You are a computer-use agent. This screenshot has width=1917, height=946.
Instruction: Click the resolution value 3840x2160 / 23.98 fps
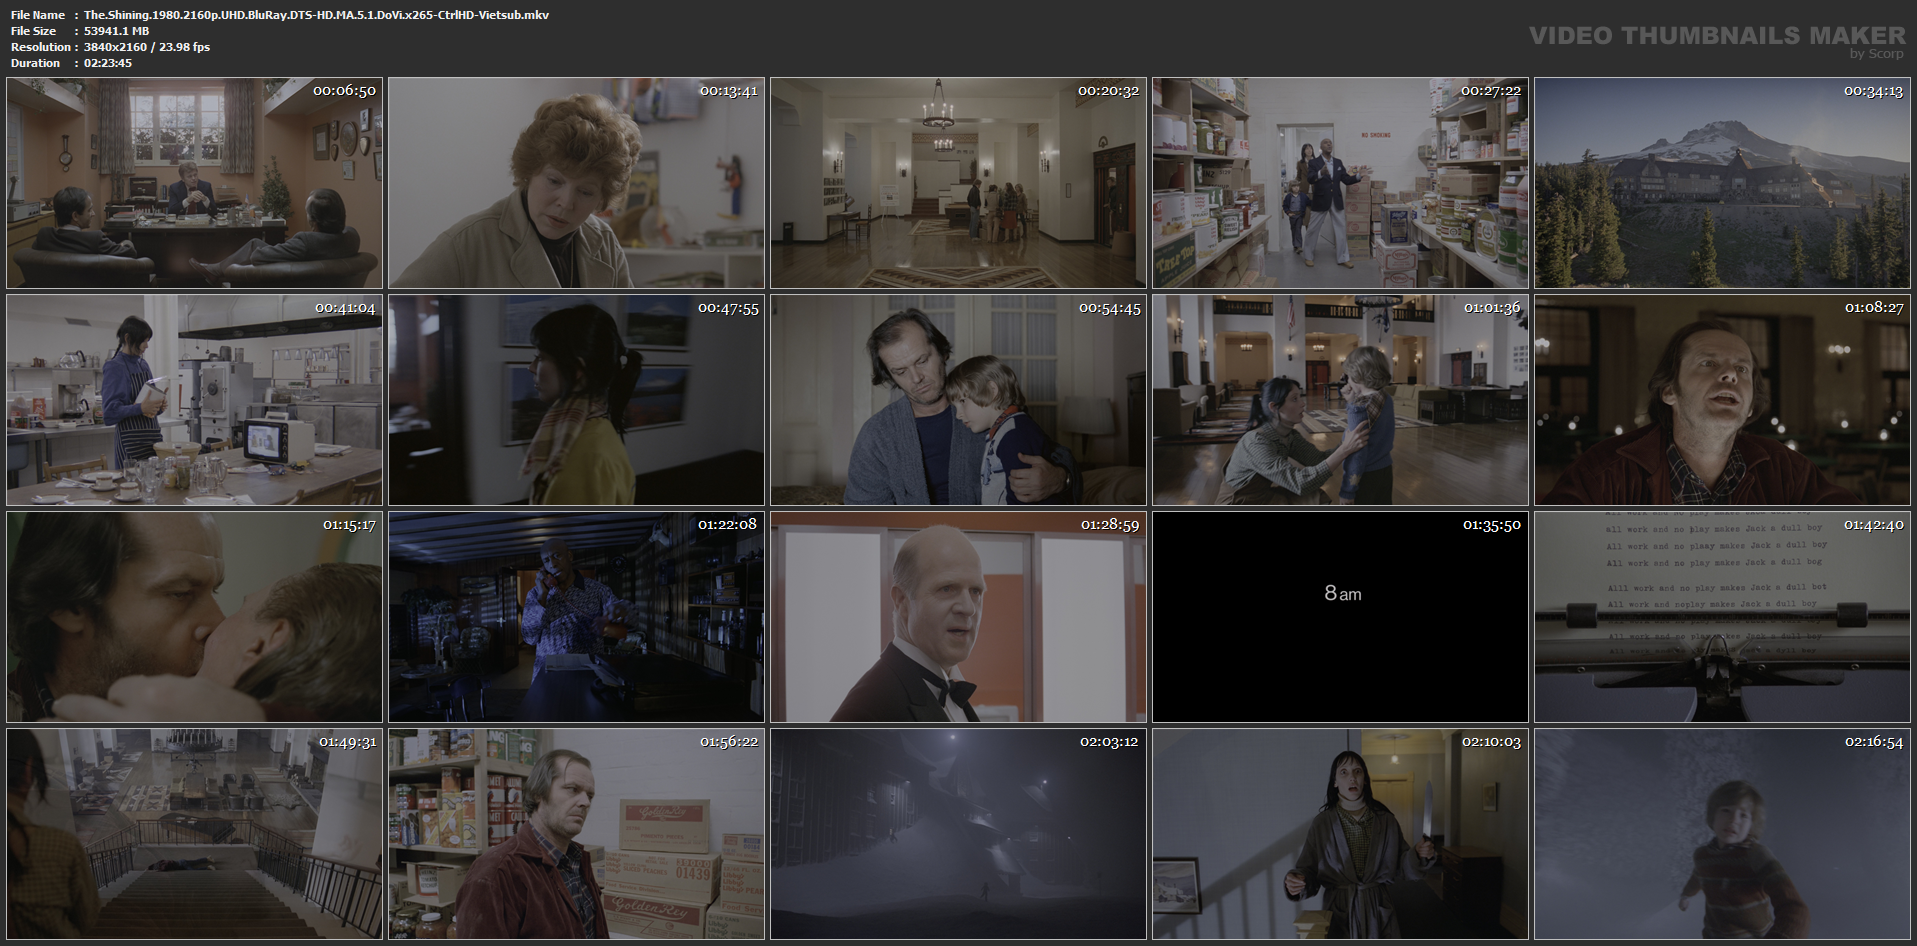pyautogui.click(x=147, y=47)
